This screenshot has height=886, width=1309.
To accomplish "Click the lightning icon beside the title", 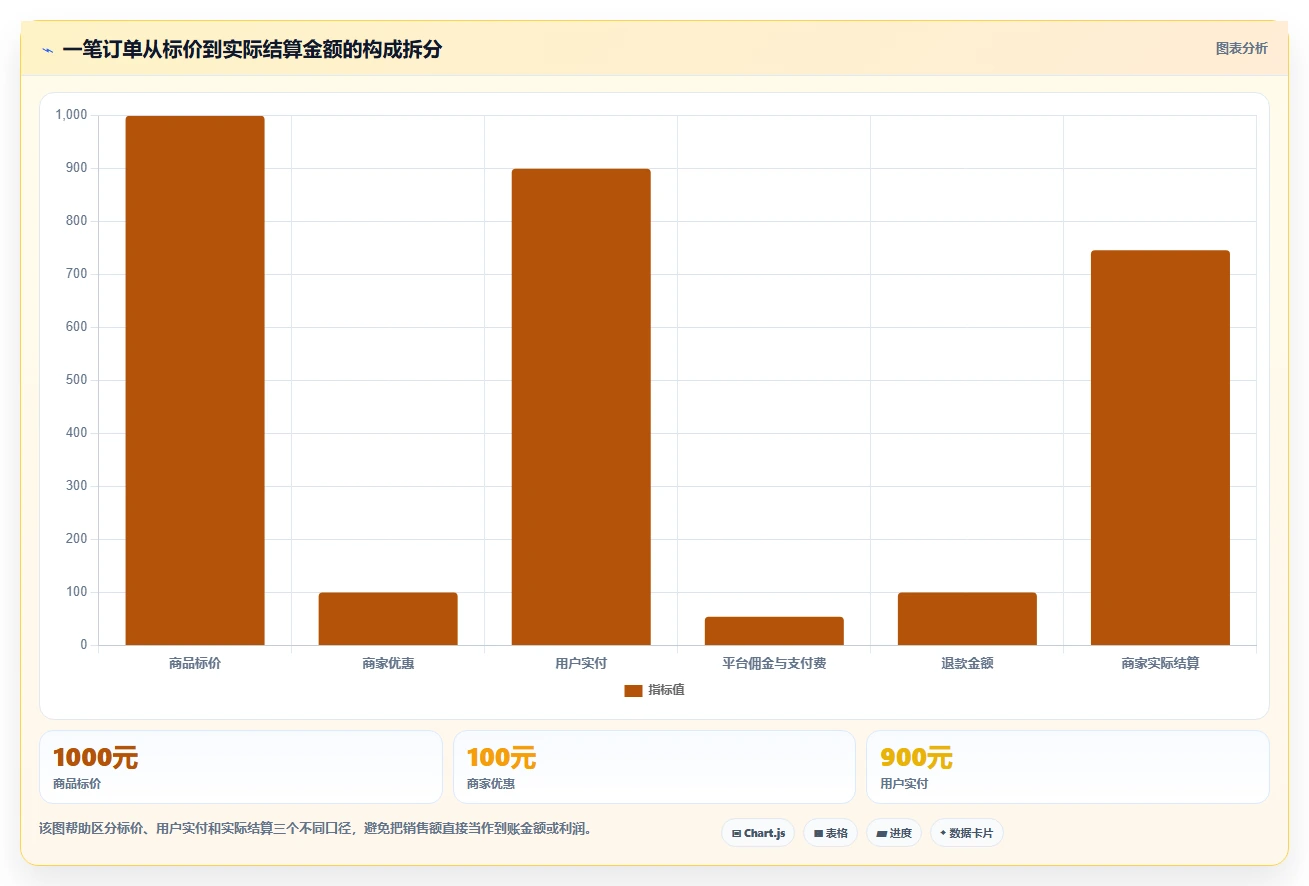I will pos(47,50).
